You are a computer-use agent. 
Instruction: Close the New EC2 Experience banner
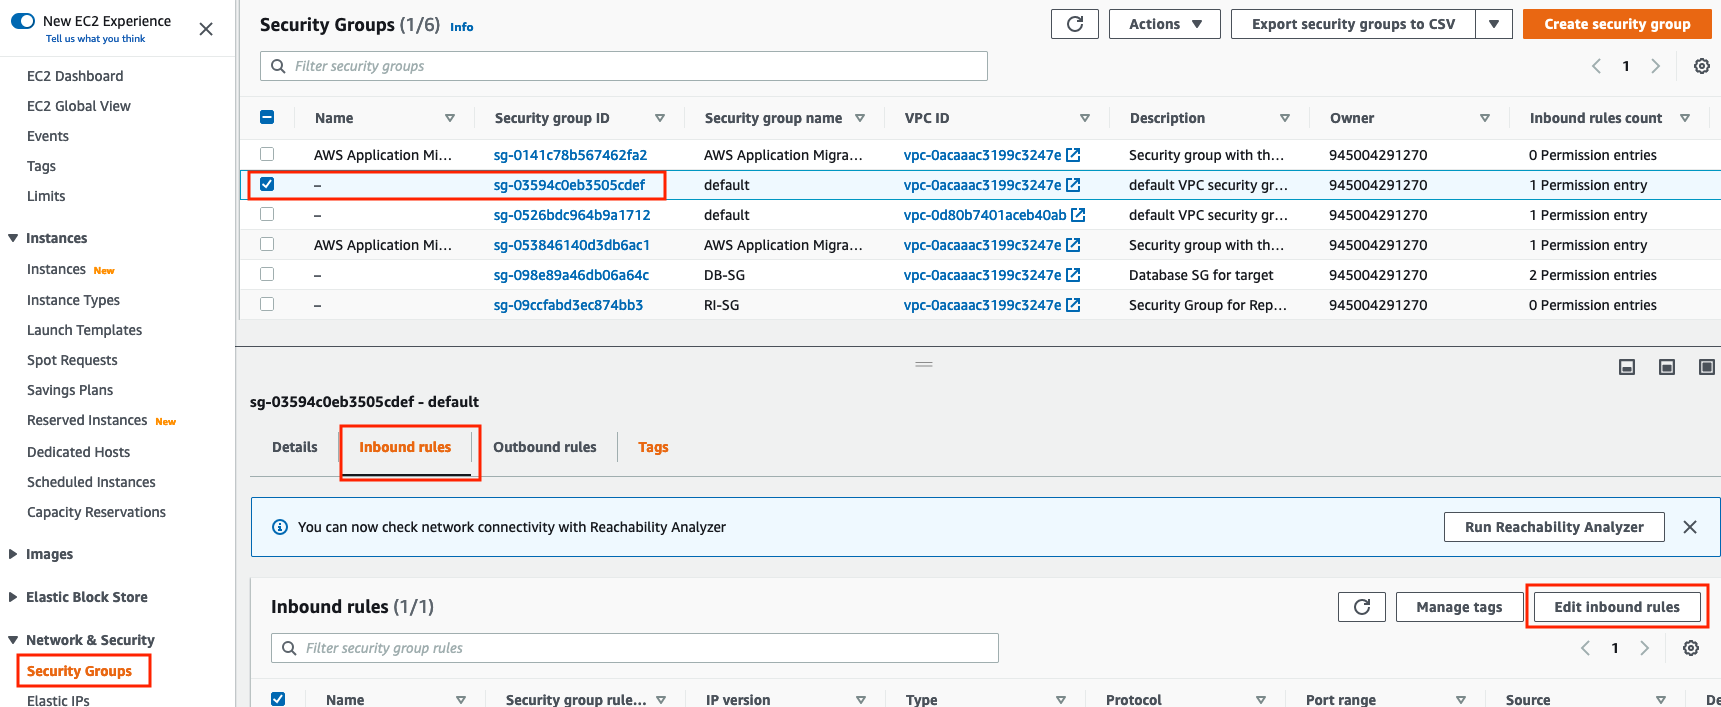(206, 29)
